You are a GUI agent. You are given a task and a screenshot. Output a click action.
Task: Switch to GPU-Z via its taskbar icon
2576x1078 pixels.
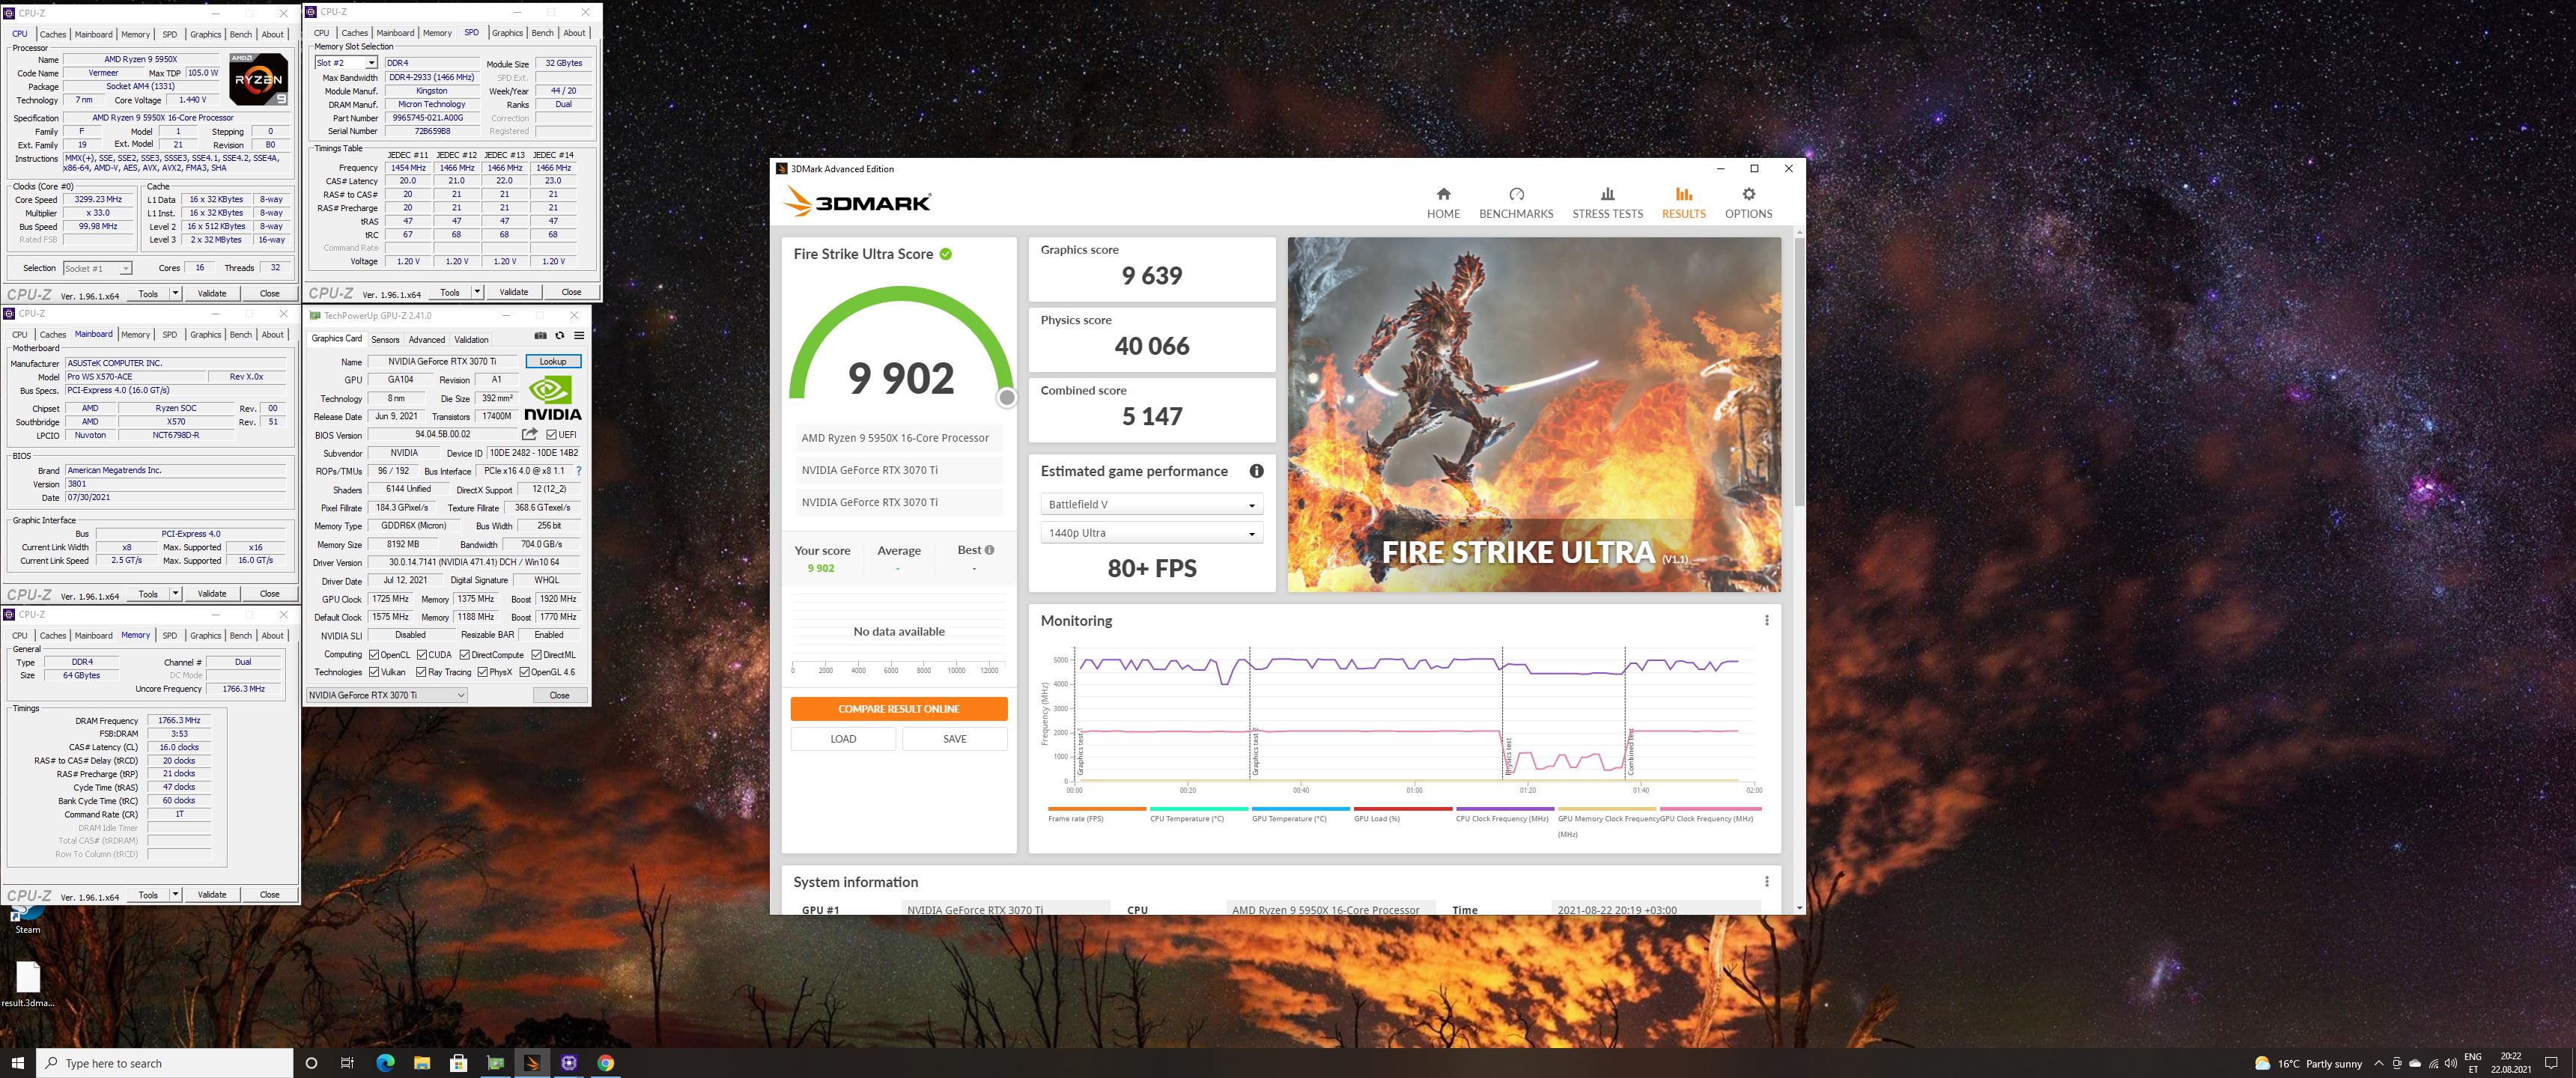(495, 1063)
